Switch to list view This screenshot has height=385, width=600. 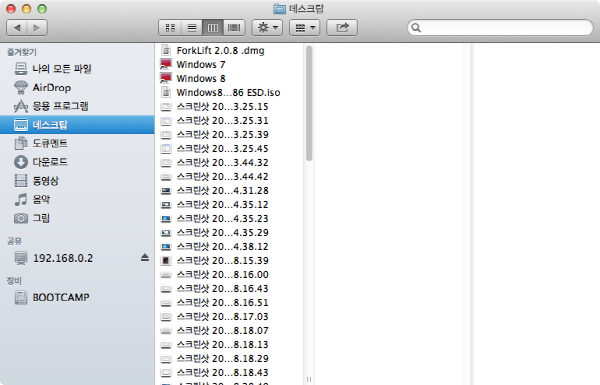click(x=192, y=28)
